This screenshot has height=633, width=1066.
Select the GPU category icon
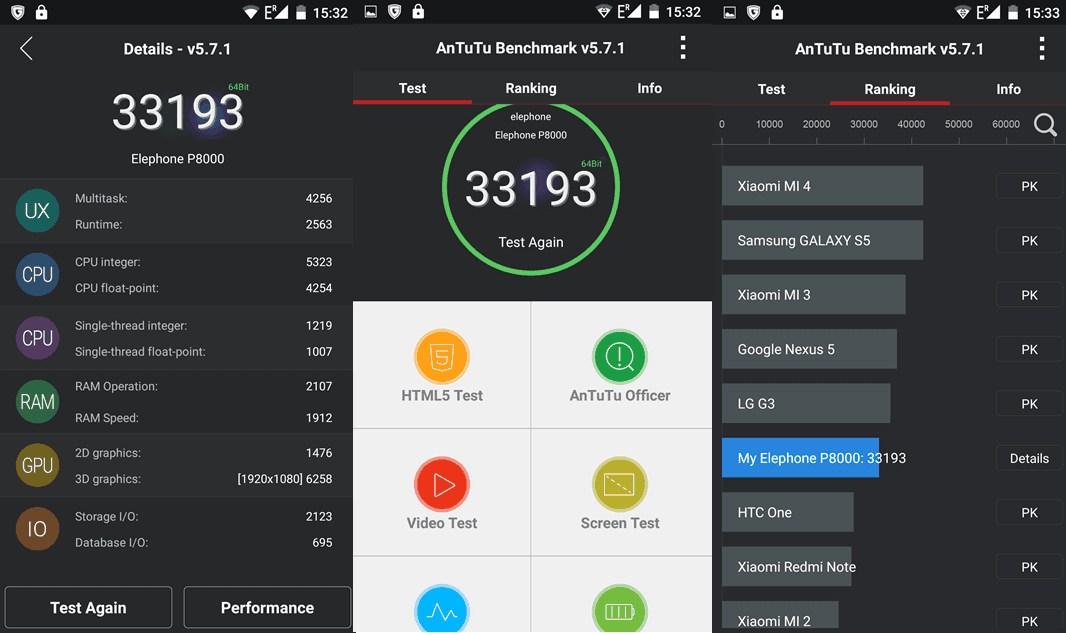coord(37,465)
